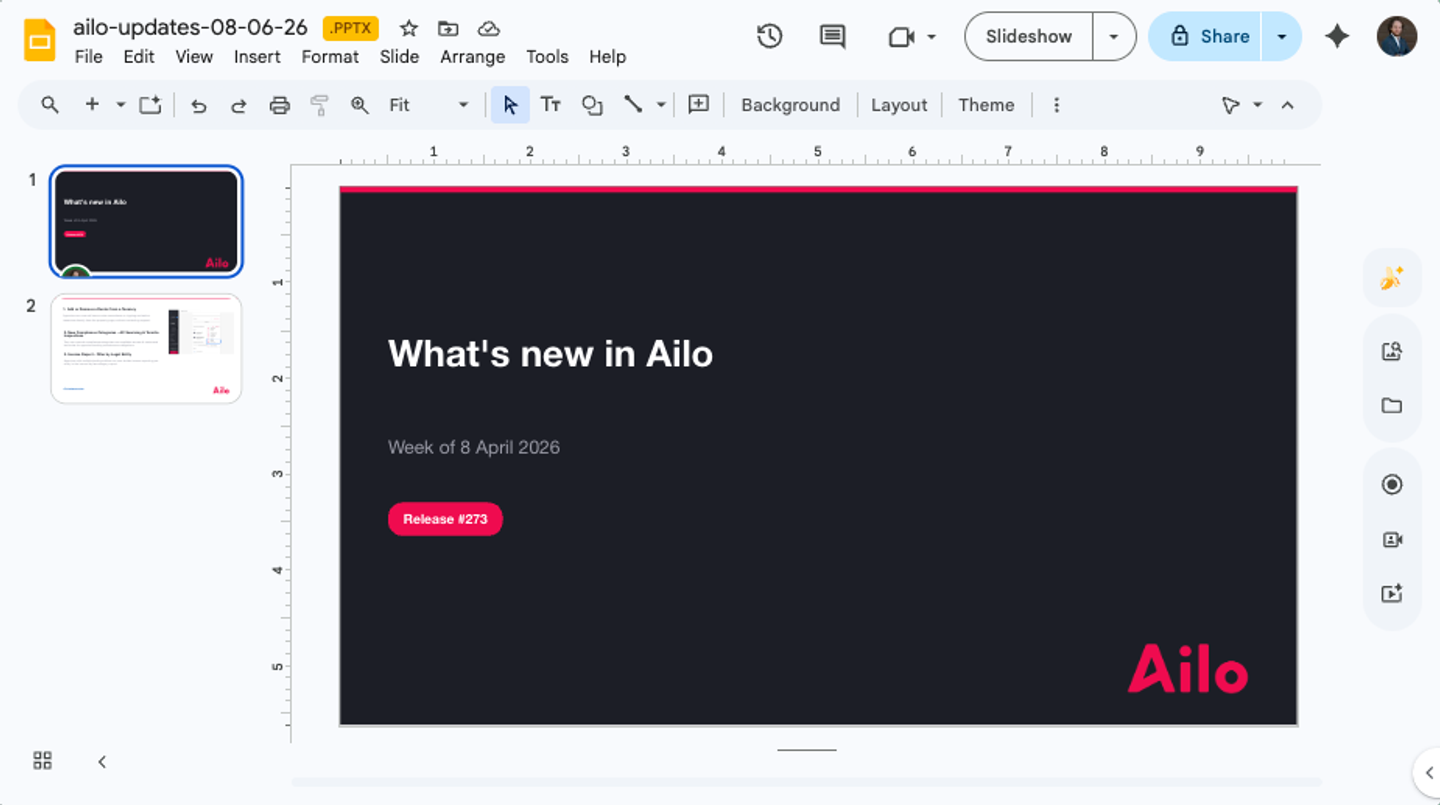The image size is (1440, 805).
Task: Select slide 2 thumbnail
Action: click(146, 349)
